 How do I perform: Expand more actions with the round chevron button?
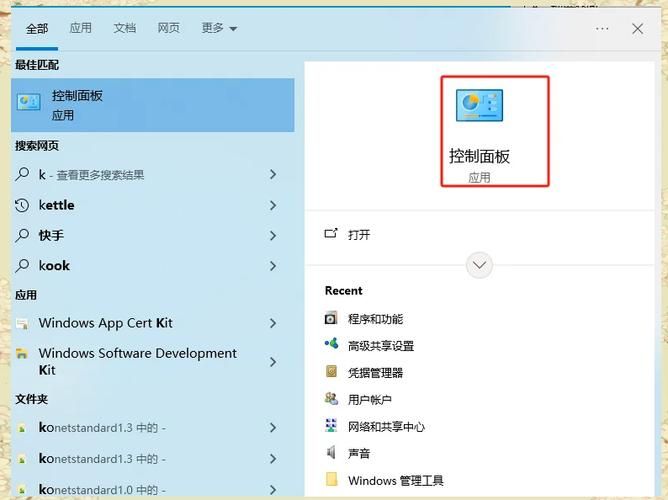coord(479,265)
